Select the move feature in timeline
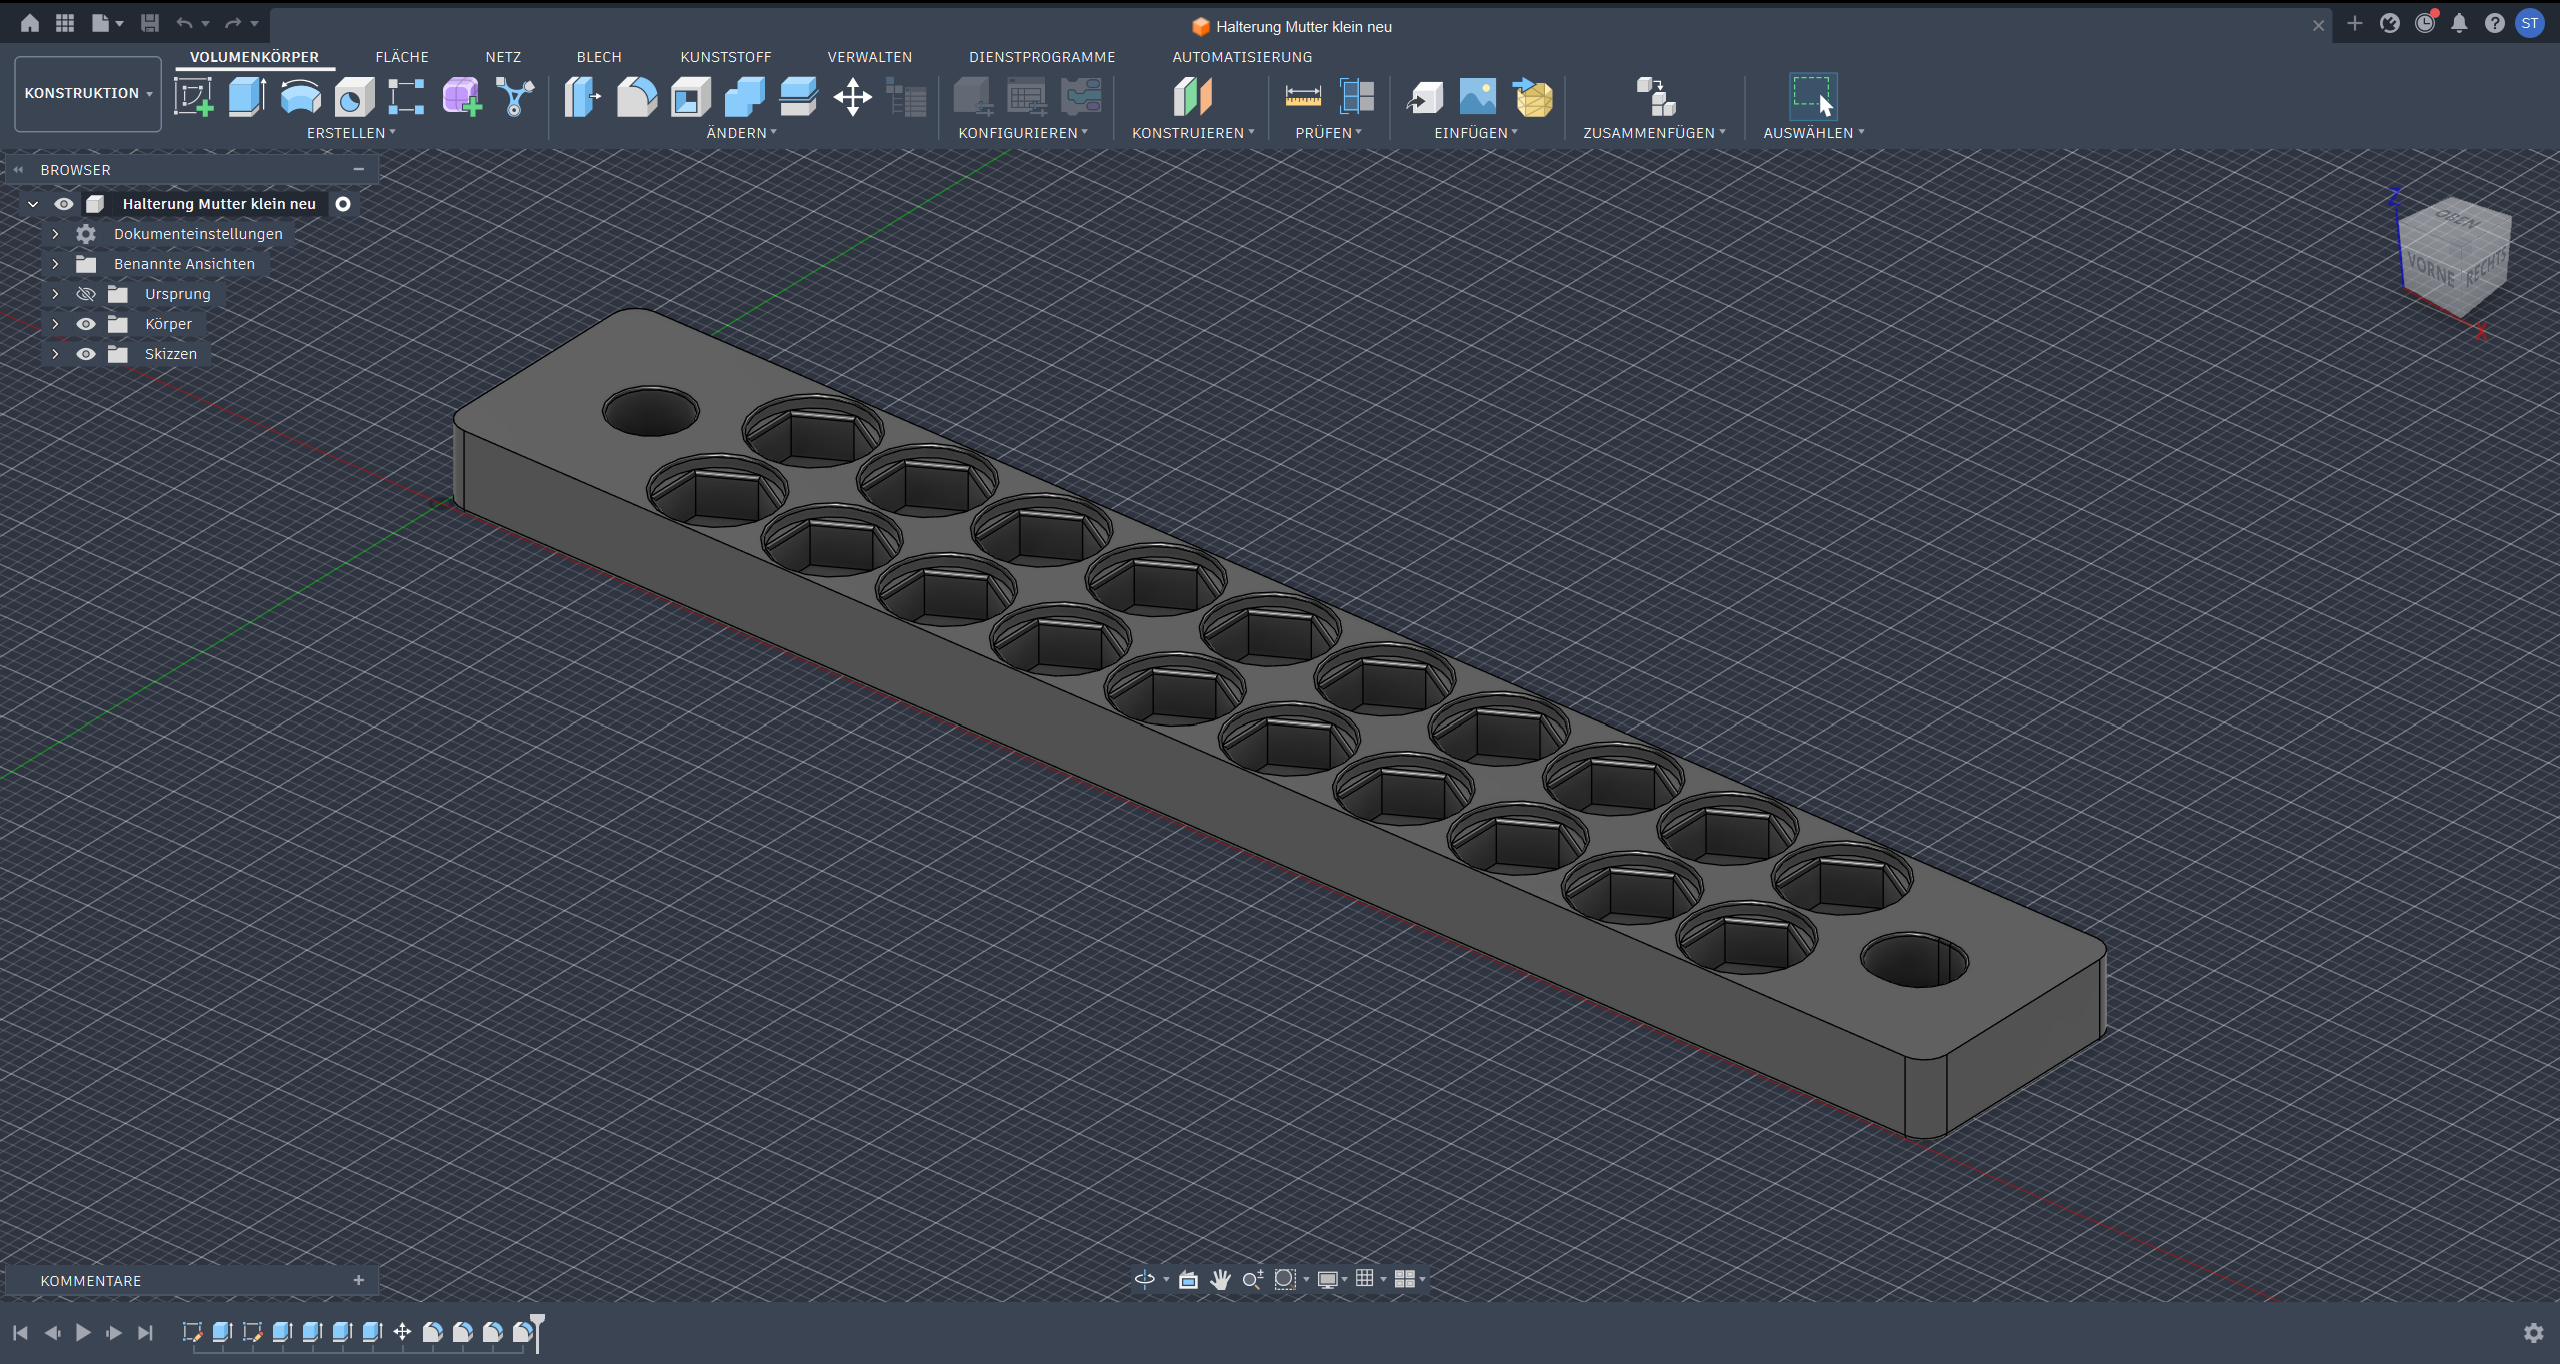 pyautogui.click(x=402, y=1332)
